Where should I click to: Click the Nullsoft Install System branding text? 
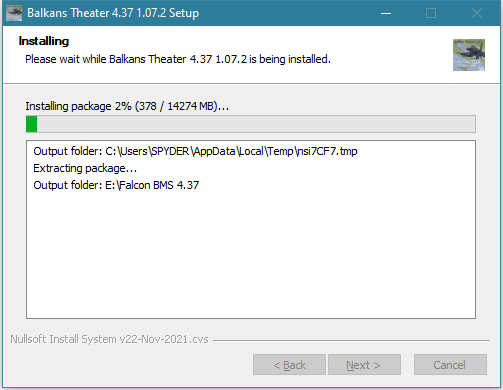pyautogui.click(x=109, y=339)
